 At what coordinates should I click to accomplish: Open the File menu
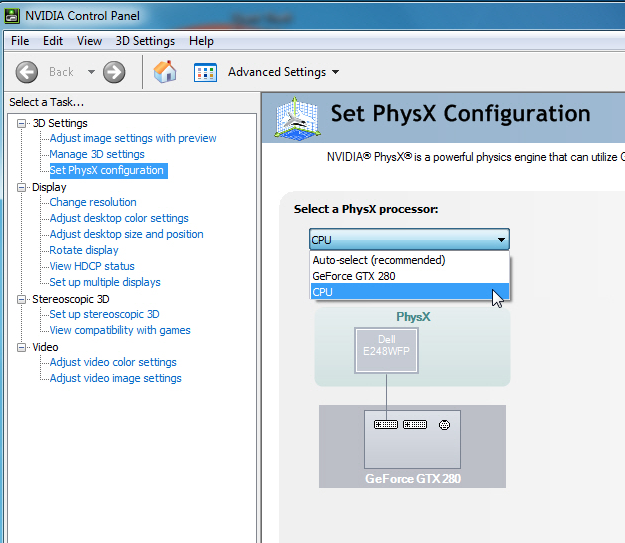pyautogui.click(x=20, y=41)
